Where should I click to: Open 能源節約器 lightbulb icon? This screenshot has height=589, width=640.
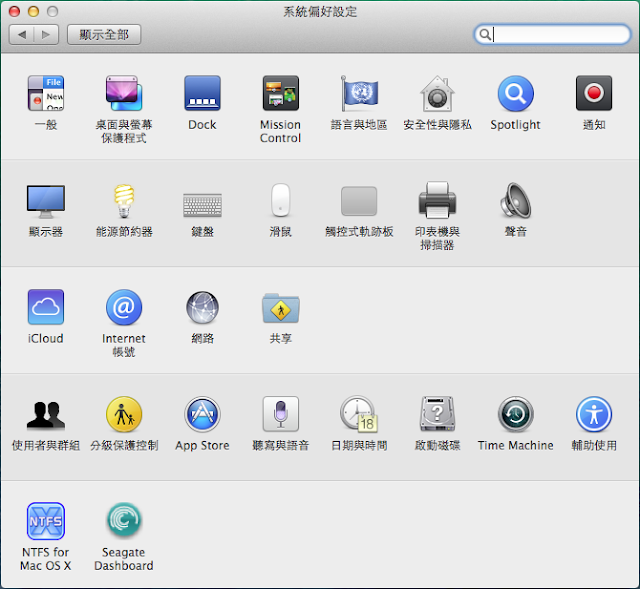(124, 201)
